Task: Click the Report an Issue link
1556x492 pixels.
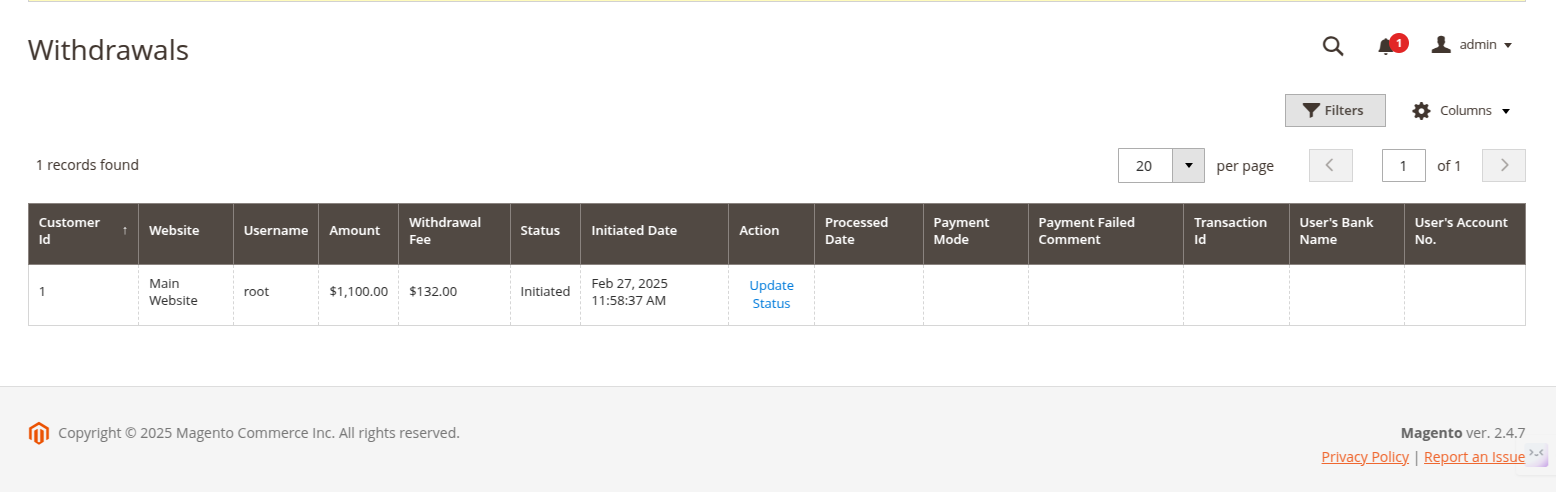Action: (1474, 457)
